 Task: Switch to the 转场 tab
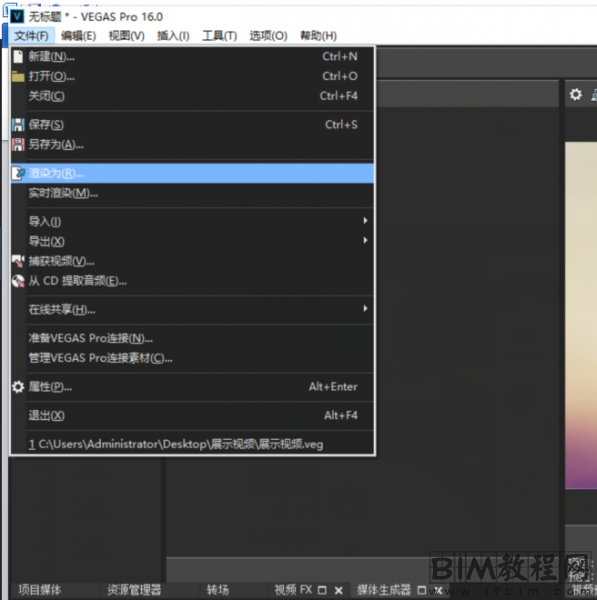tap(218, 590)
